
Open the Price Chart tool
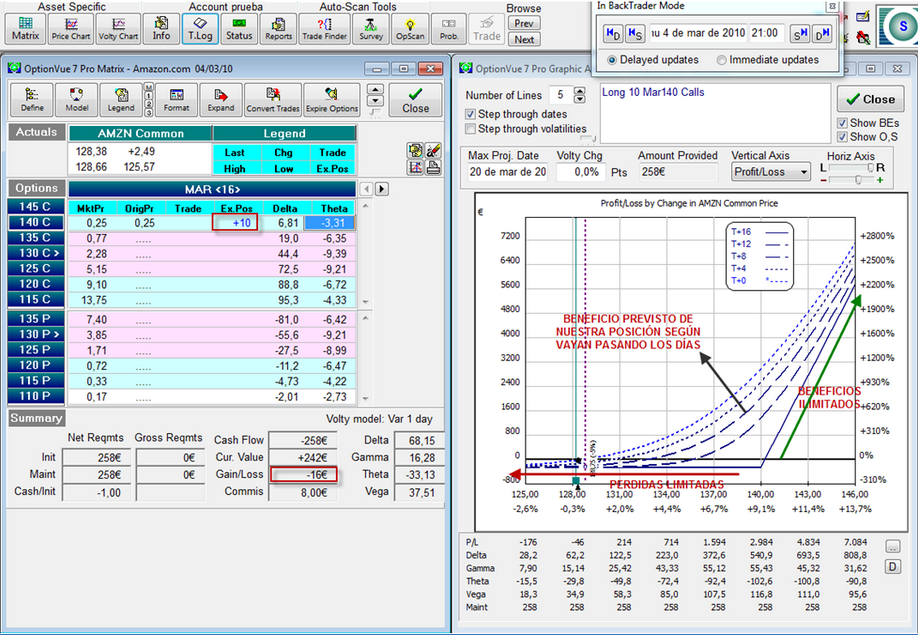tap(71, 28)
